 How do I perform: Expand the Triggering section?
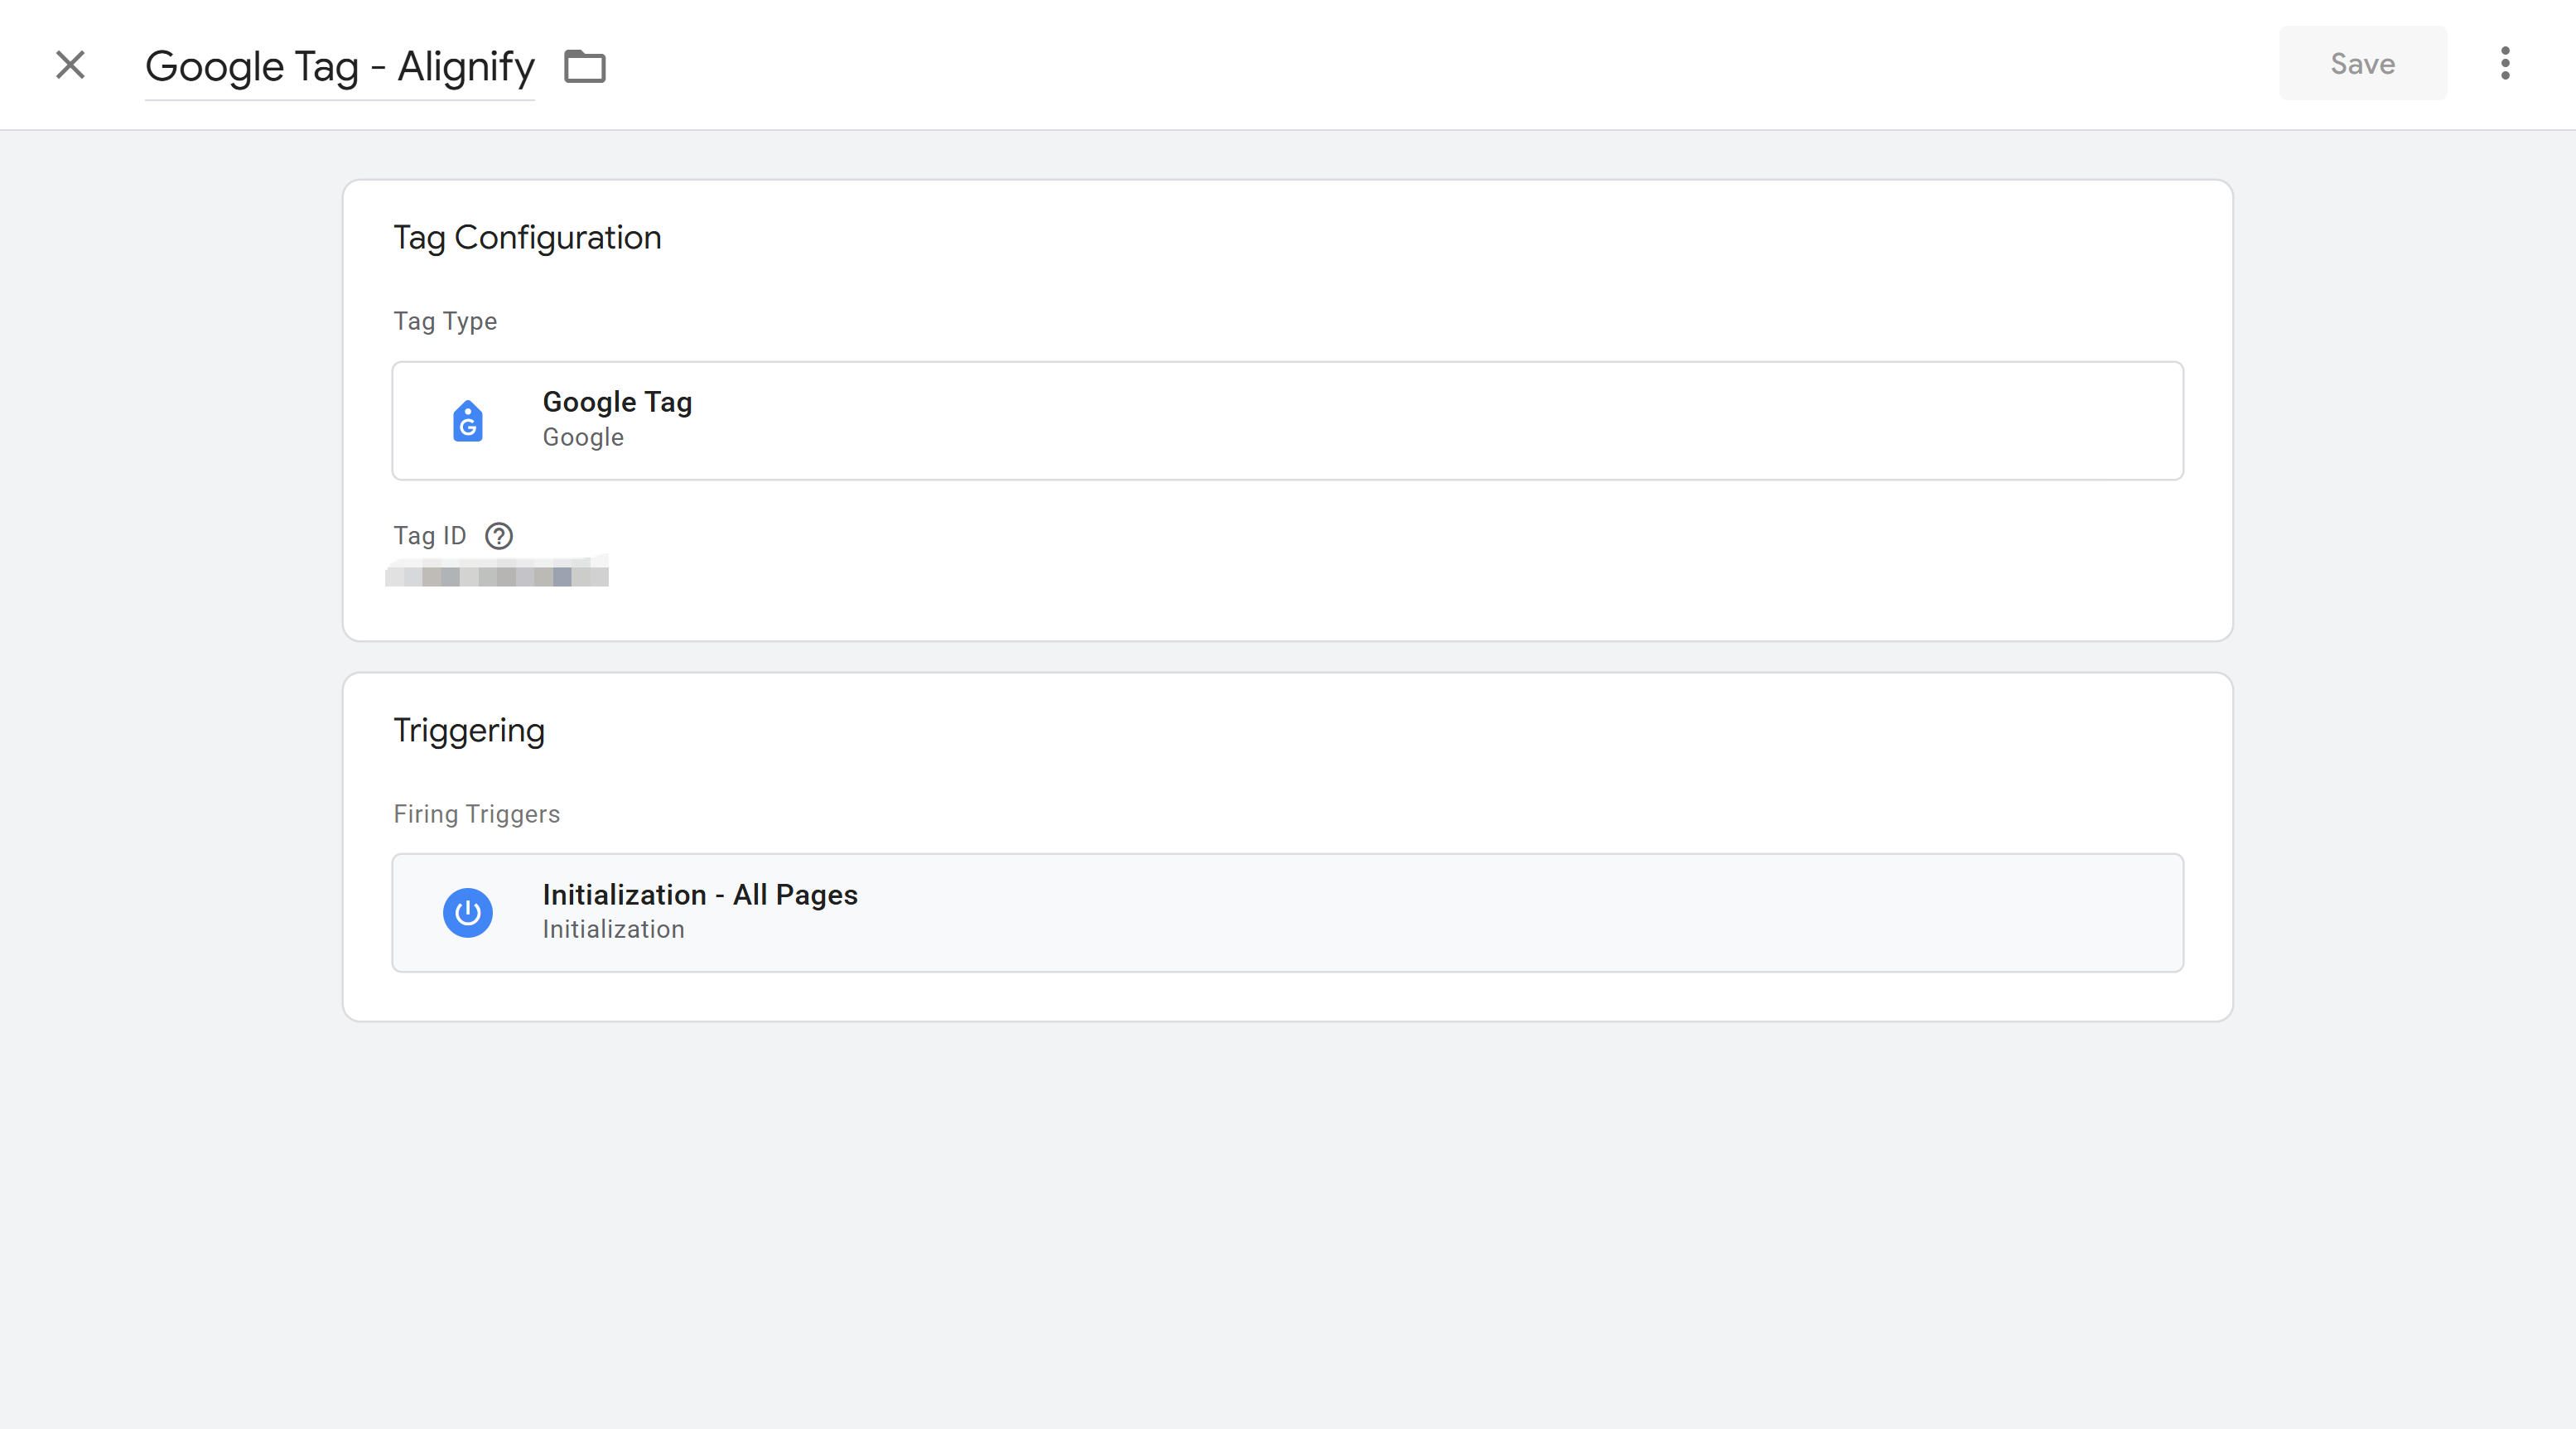click(x=469, y=730)
